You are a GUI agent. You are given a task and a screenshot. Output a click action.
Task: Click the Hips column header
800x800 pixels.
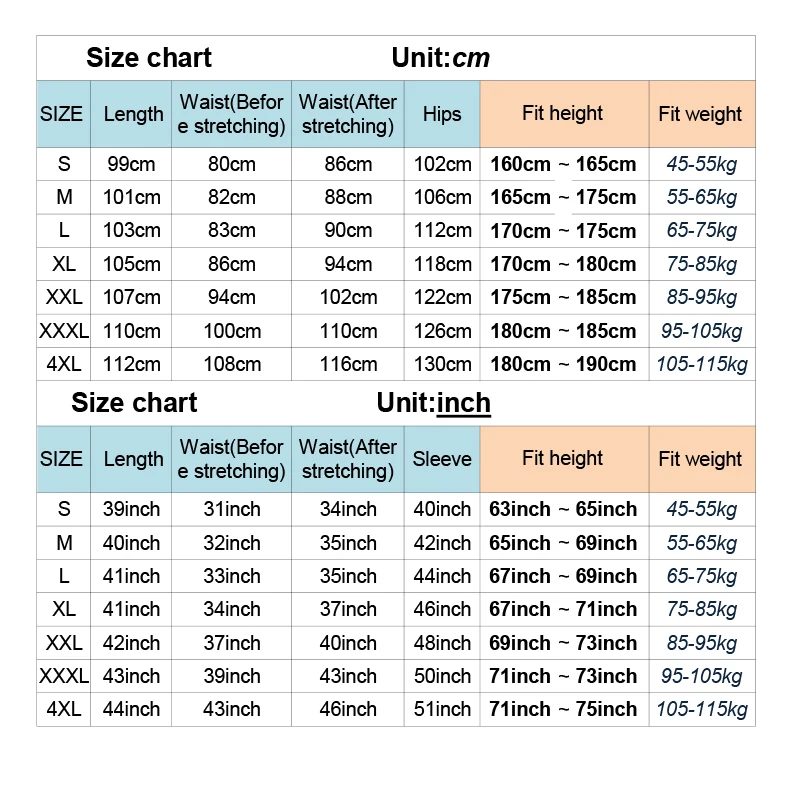click(x=442, y=114)
